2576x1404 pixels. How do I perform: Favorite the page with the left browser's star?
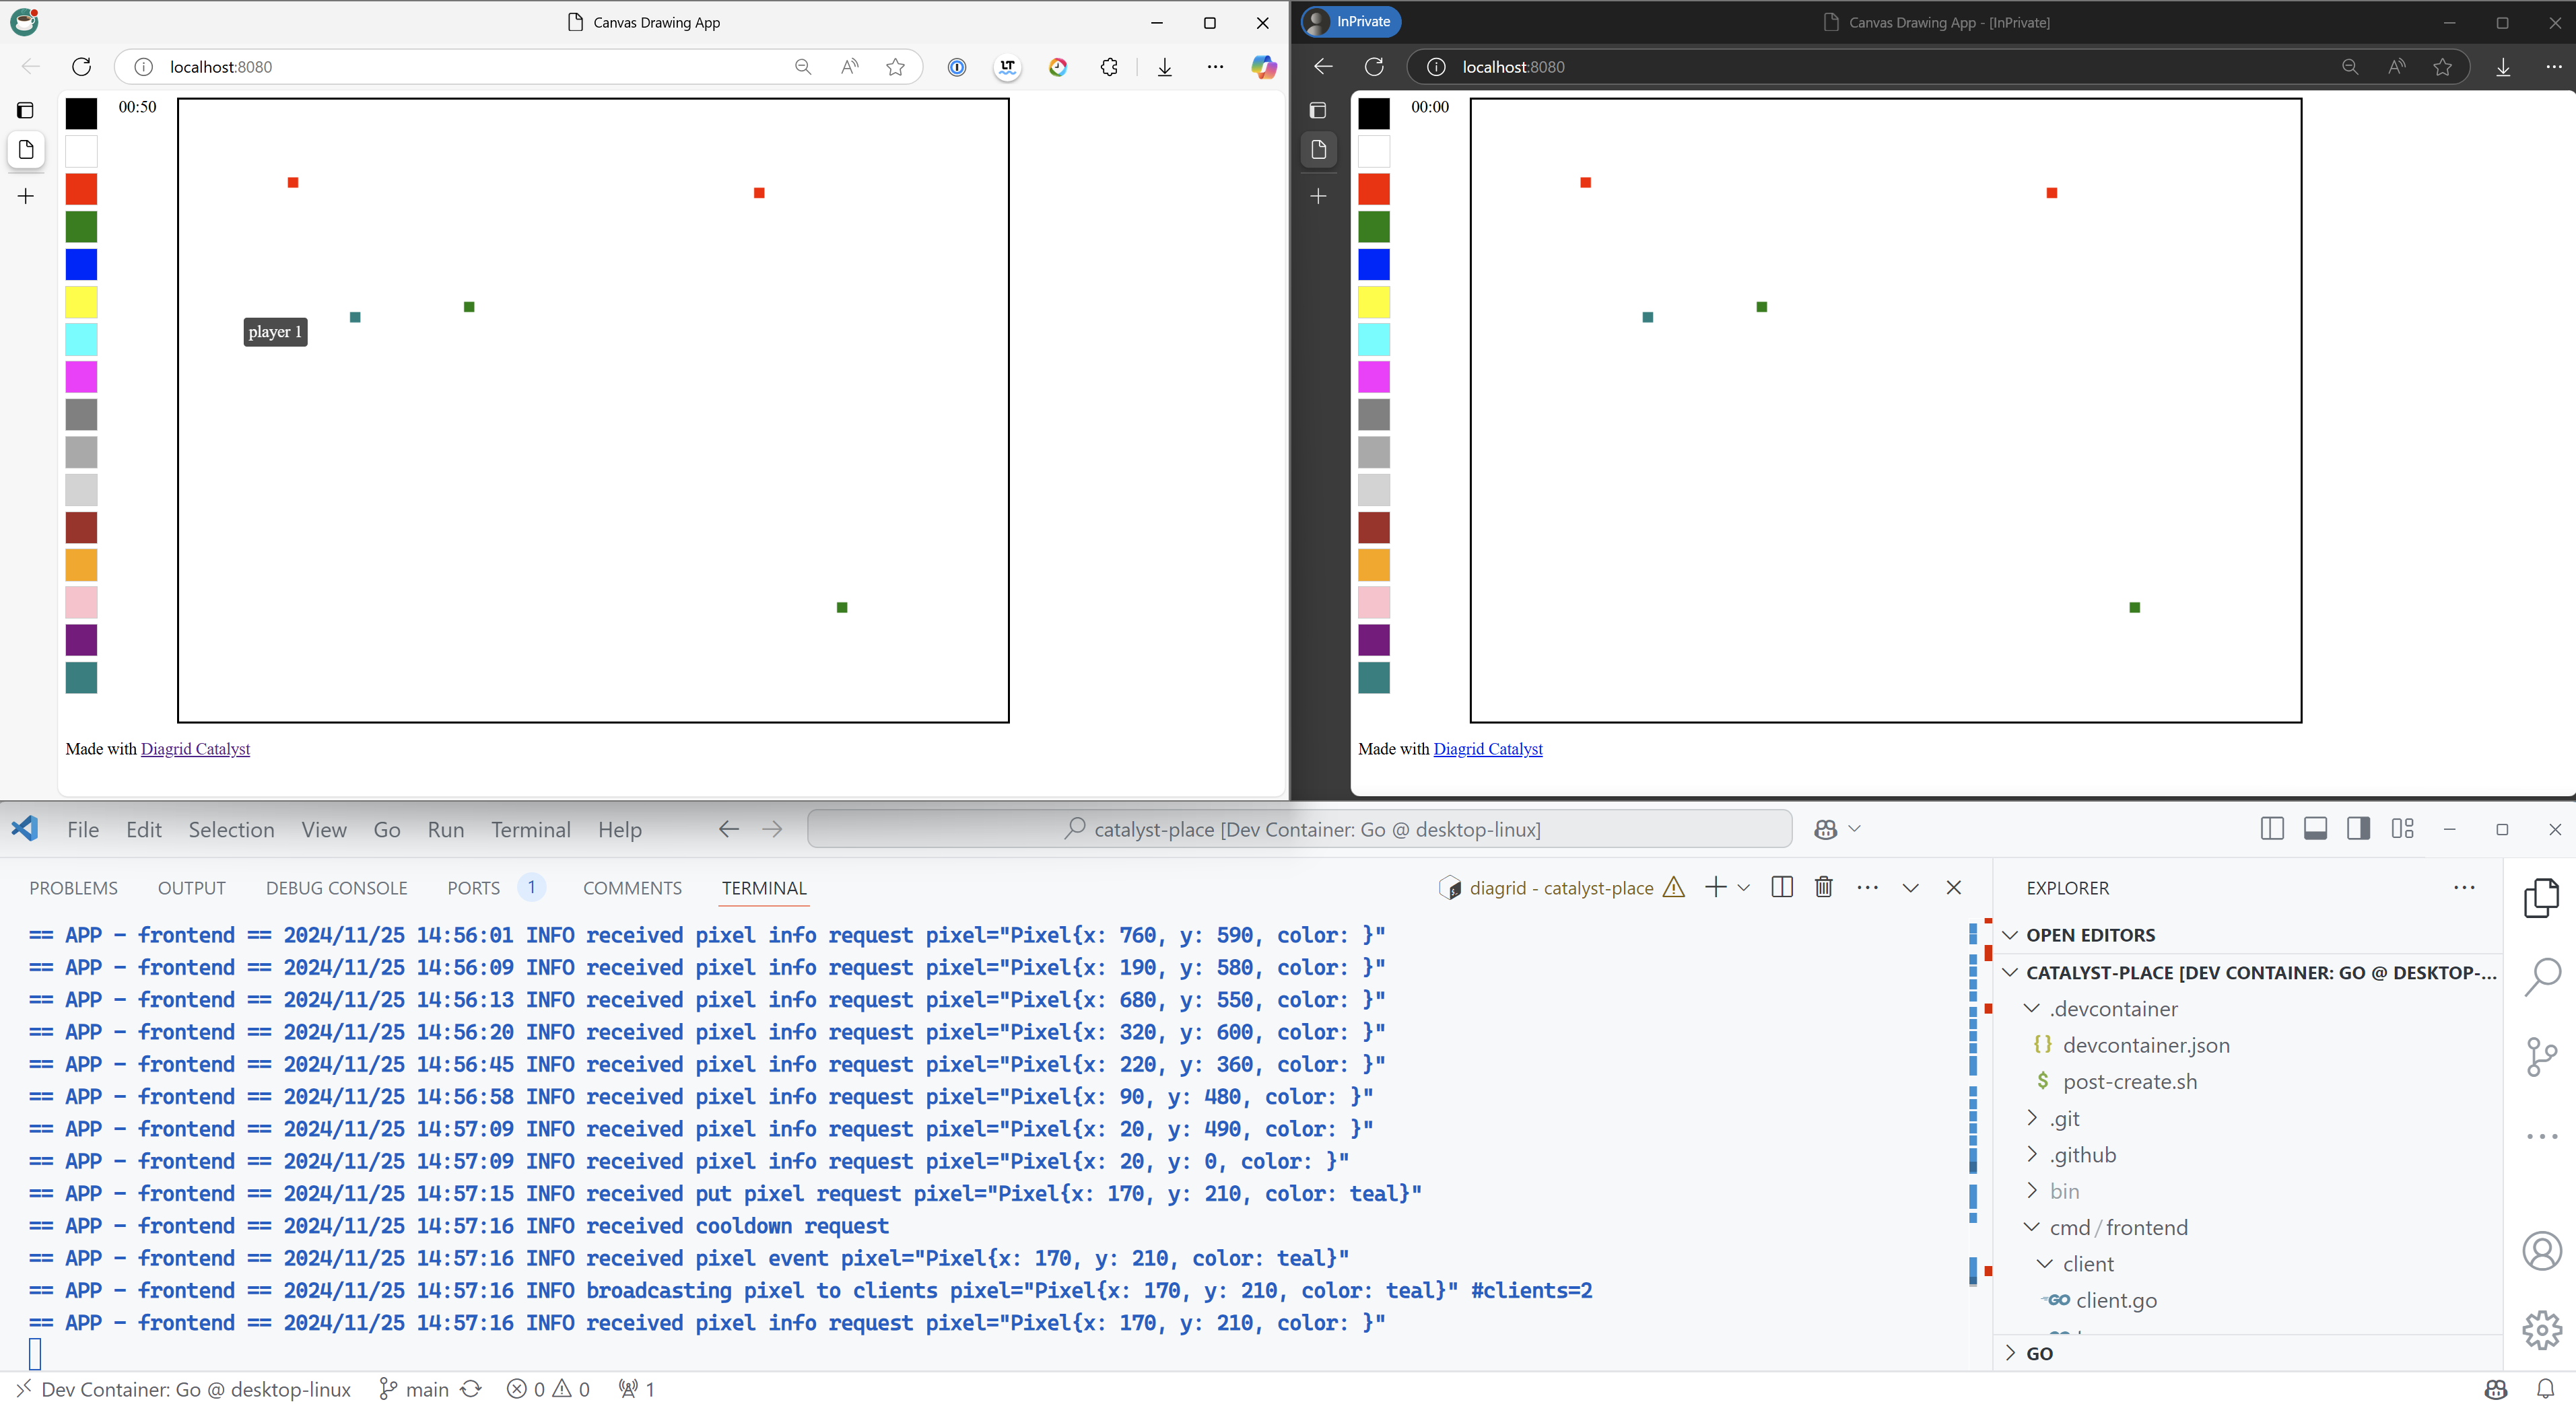(x=895, y=67)
